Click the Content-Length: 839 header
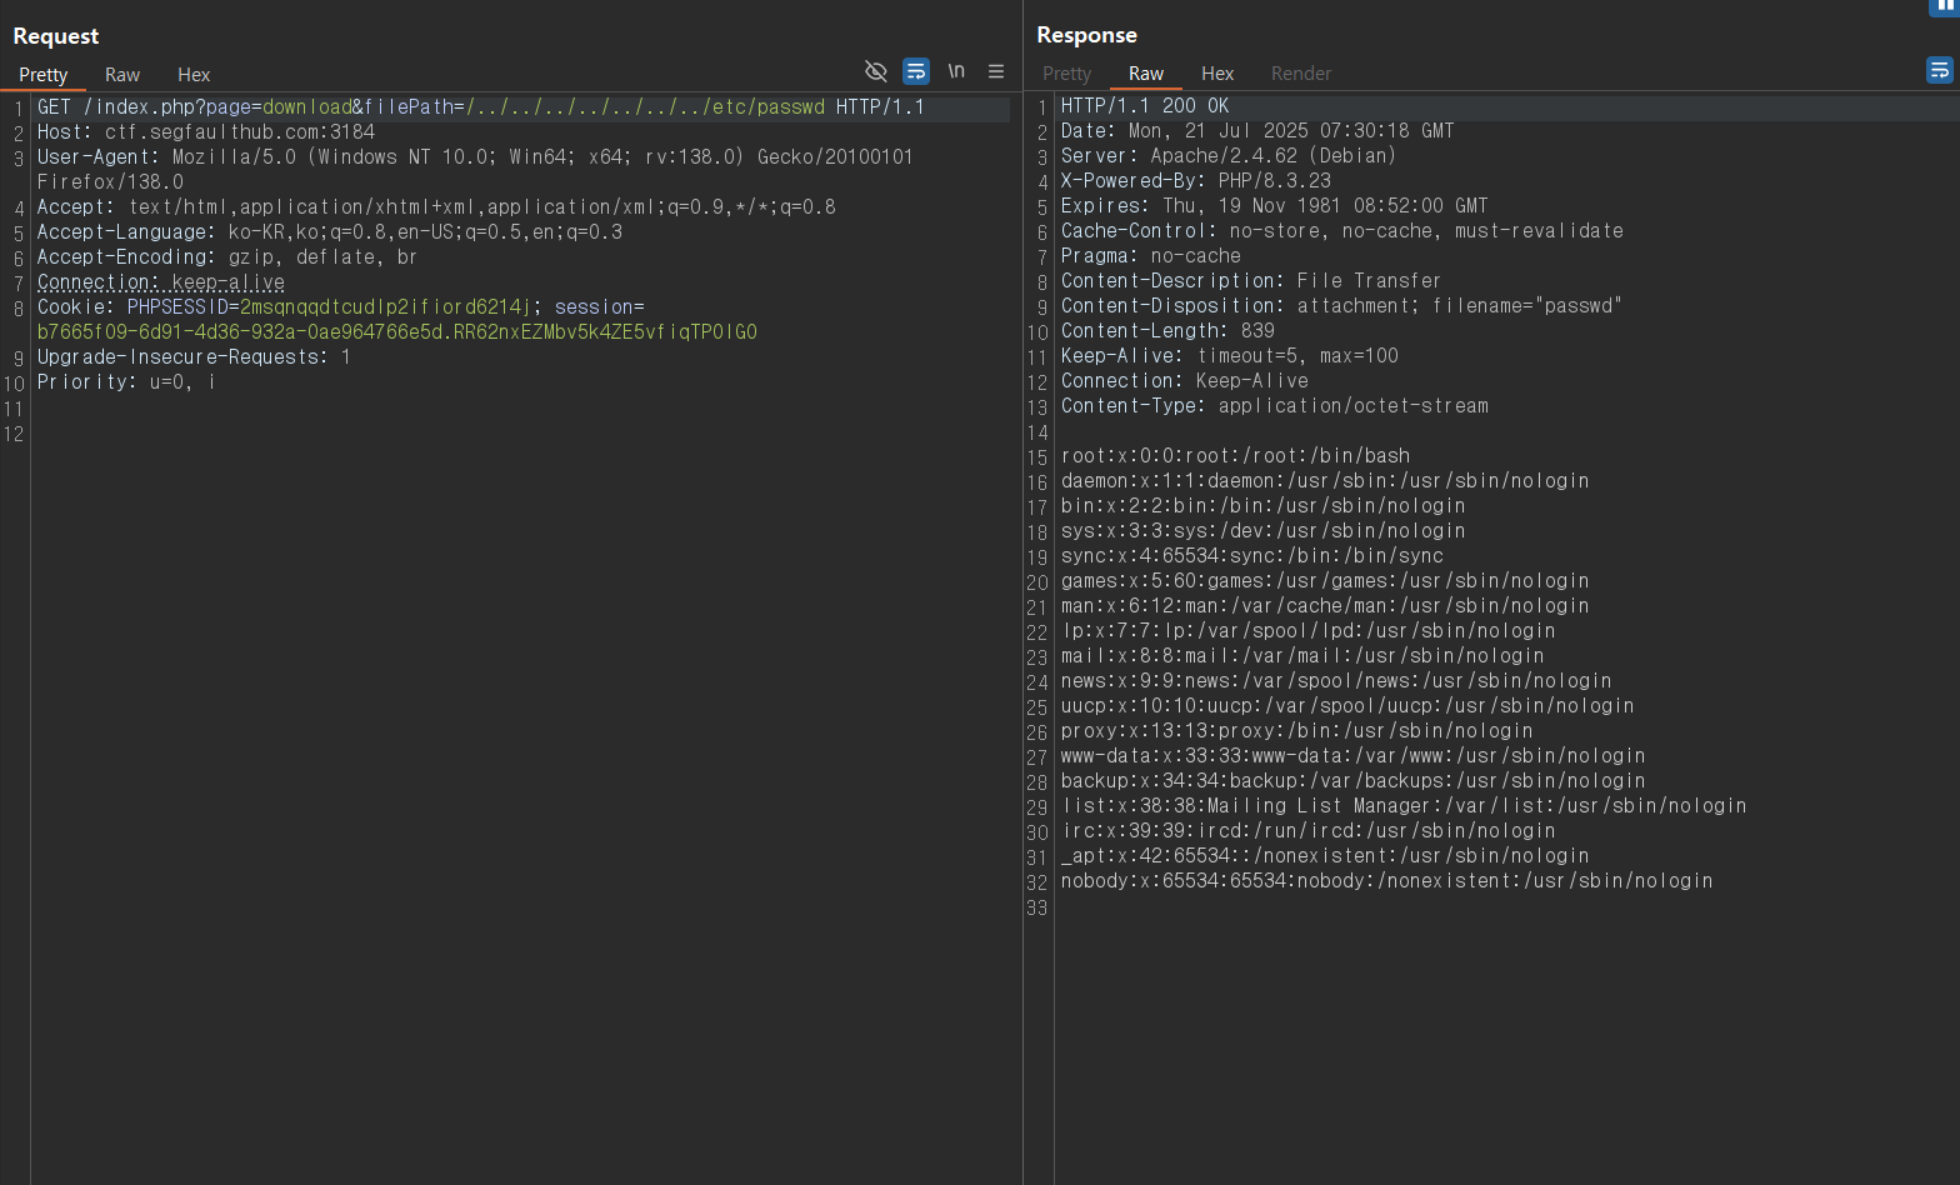Image resolution: width=1960 pixels, height=1185 pixels. coord(1168,331)
